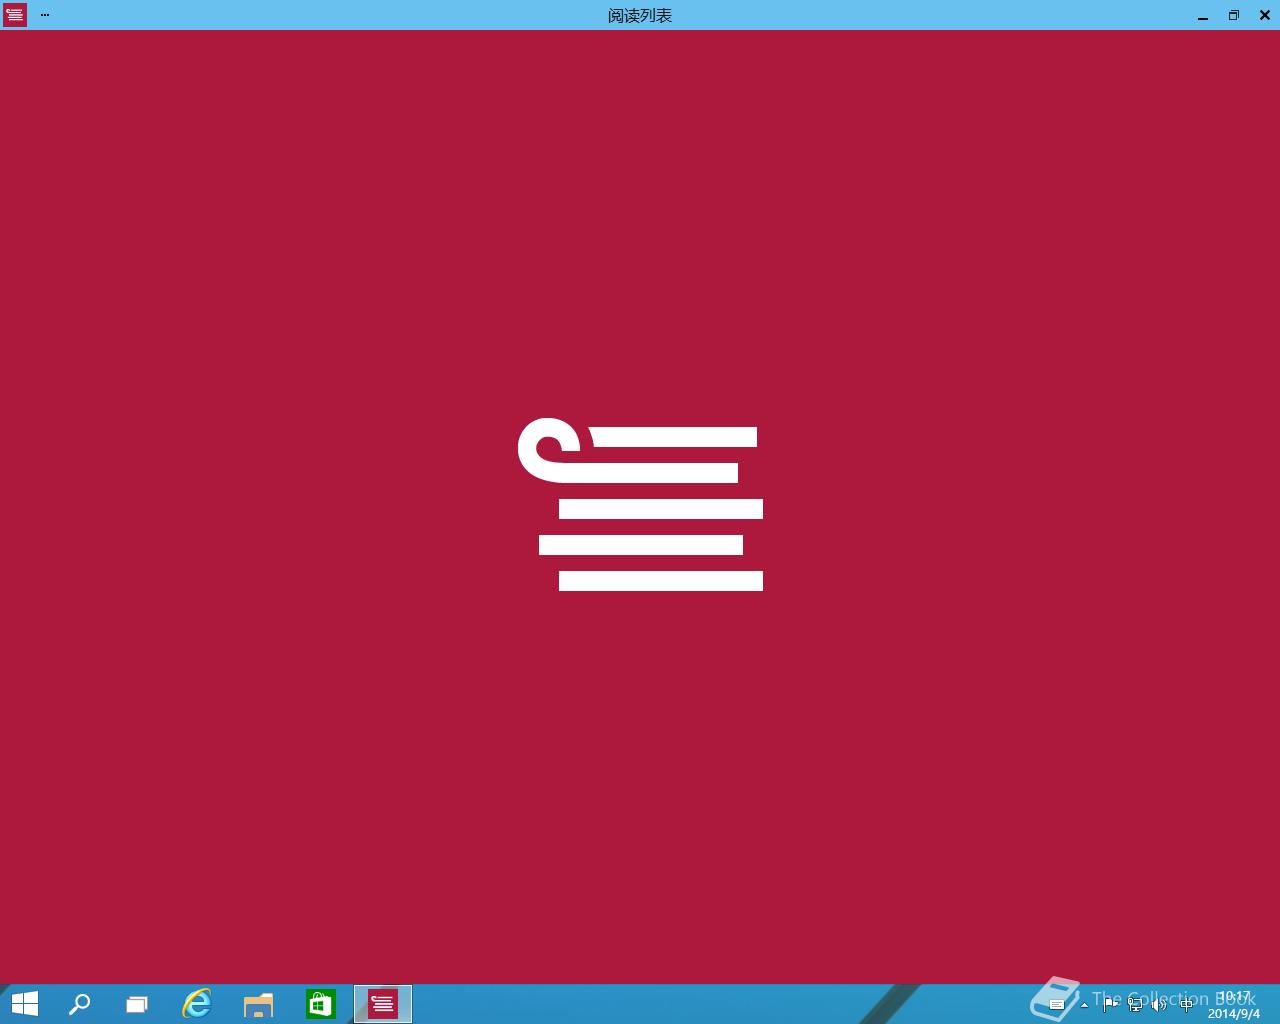The width and height of the screenshot is (1280, 1024).
Task: Open Task View on the taskbar
Action: pyautogui.click(x=137, y=1004)
